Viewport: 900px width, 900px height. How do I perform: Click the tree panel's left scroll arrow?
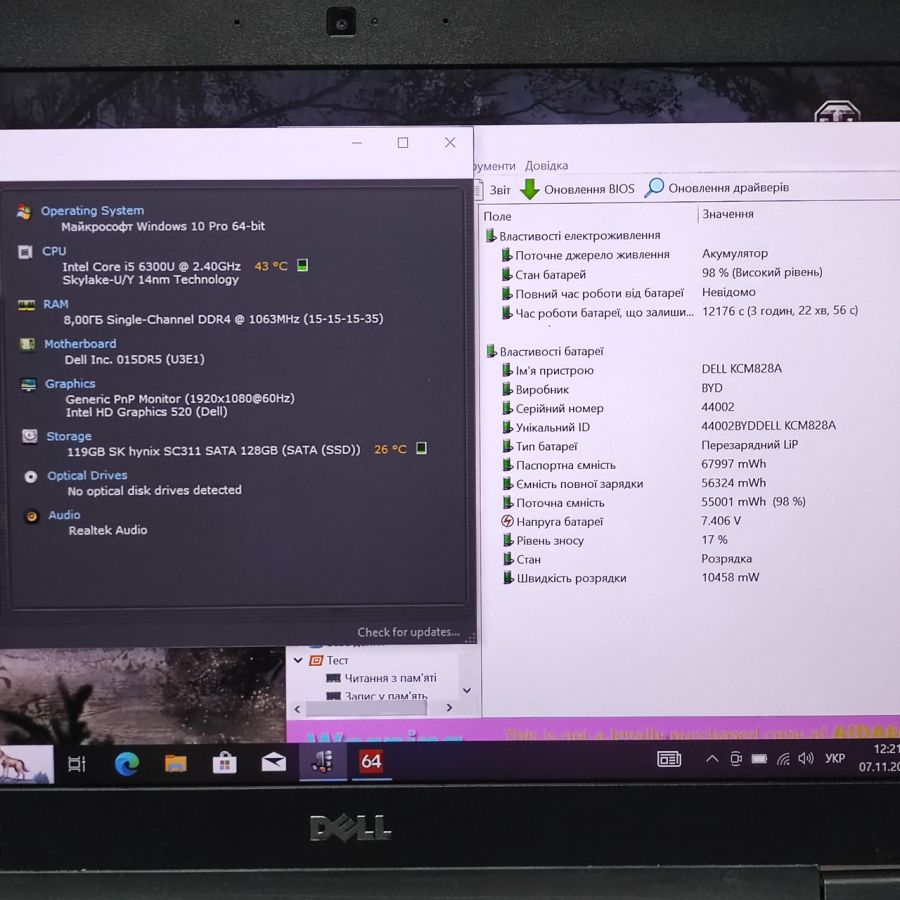coord(297,709)
